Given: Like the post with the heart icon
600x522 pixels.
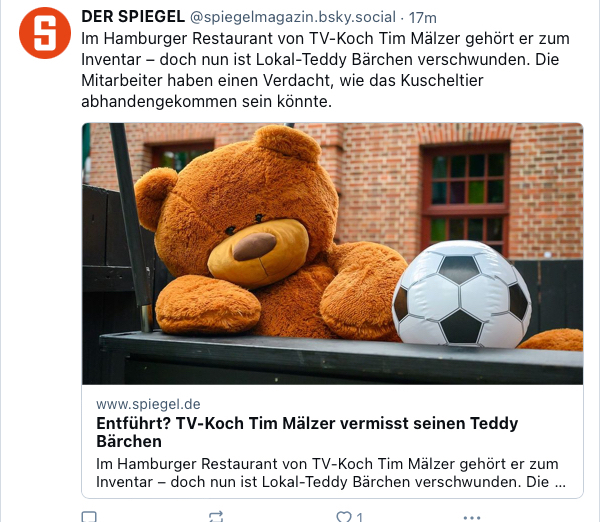Looking at the screenshot, I should (344, 517).
